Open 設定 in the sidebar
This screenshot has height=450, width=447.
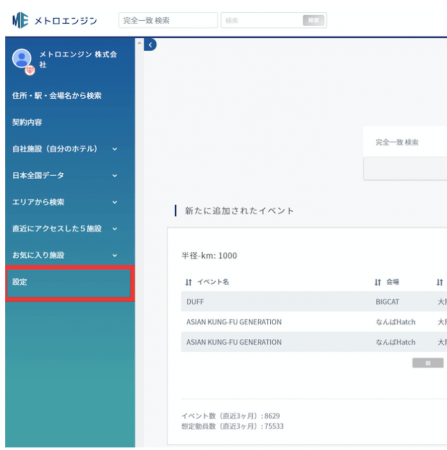coord(70,283)
